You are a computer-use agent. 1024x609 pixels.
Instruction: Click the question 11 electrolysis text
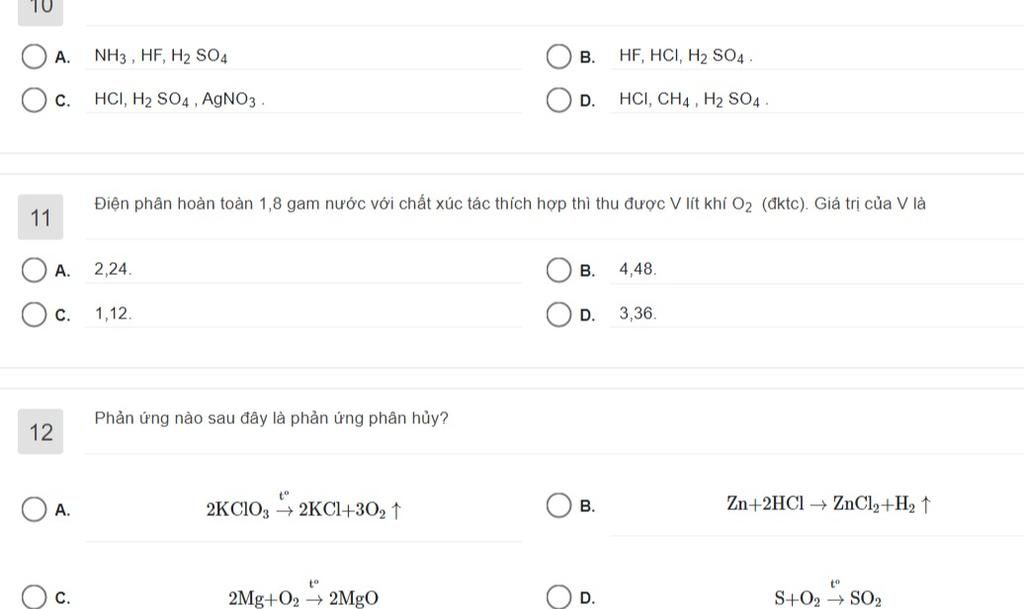pyautogui.click(x=510, y=204)
